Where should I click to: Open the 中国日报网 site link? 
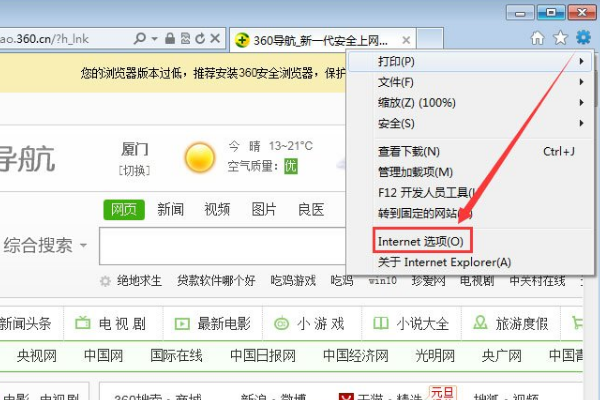[263, 356]
